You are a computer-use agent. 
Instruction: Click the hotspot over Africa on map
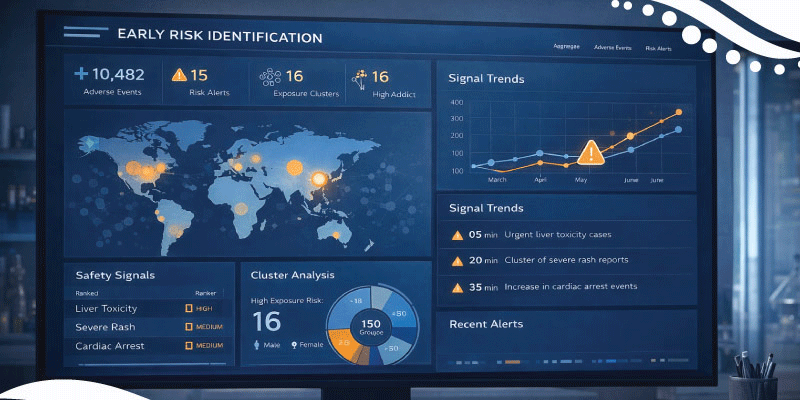(x=241, y=208)
